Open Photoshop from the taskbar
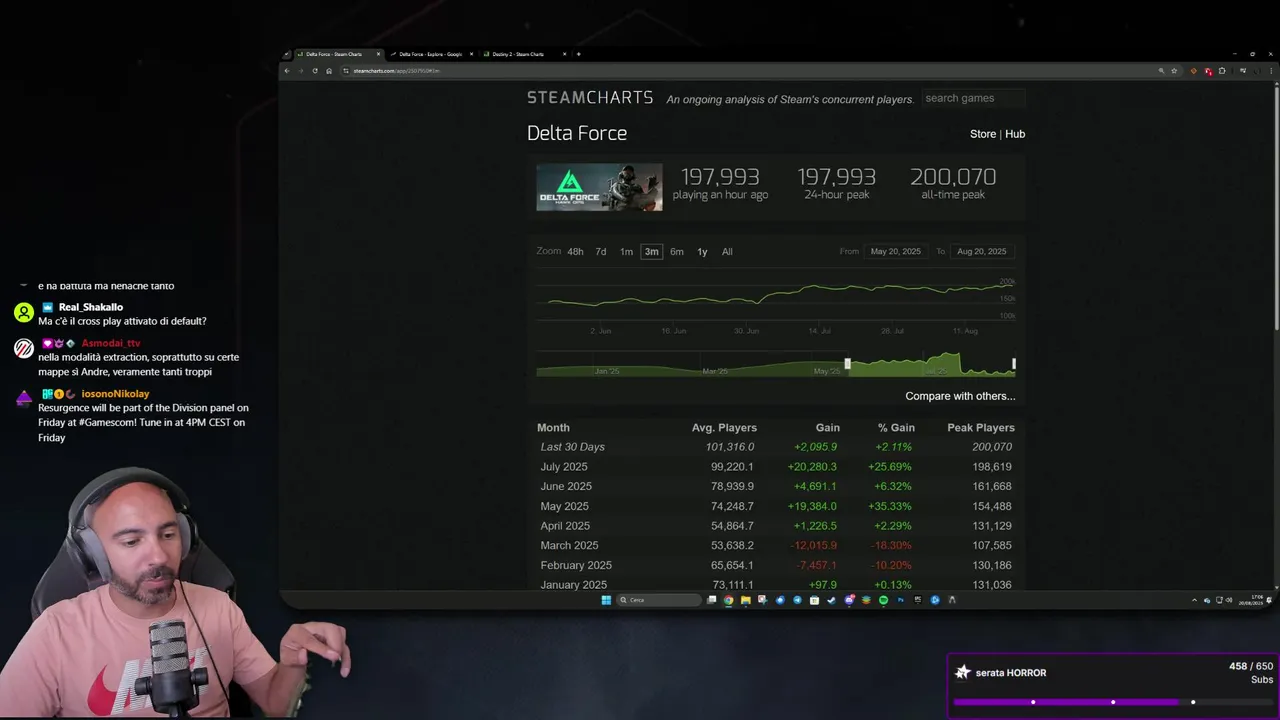This screenshot has width=1280, height=720. pos(900,600)
